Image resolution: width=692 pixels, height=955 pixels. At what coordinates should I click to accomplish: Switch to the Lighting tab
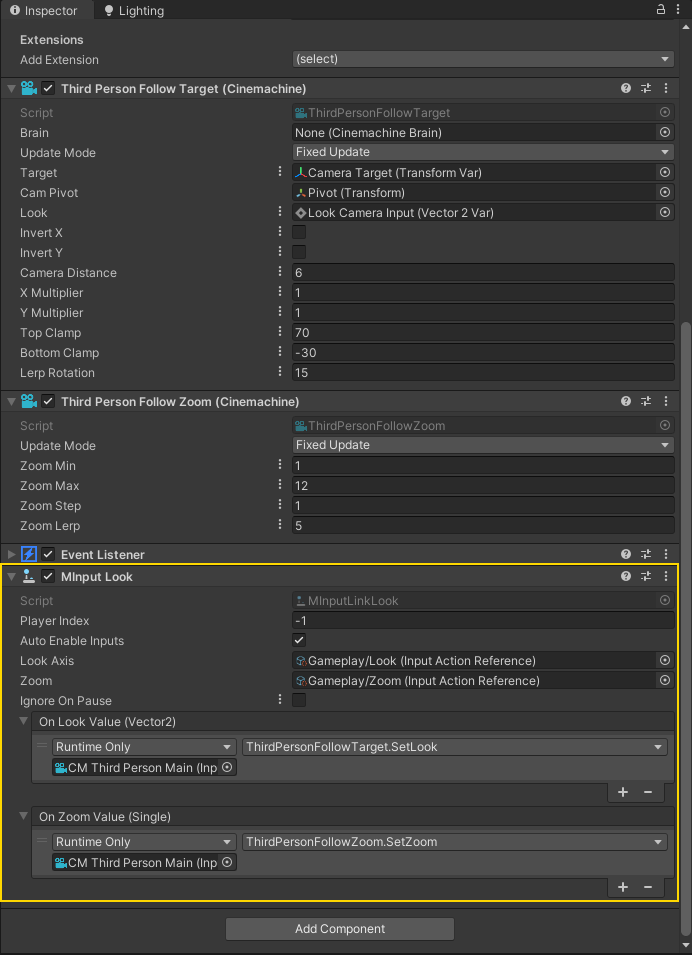(133, 11)
